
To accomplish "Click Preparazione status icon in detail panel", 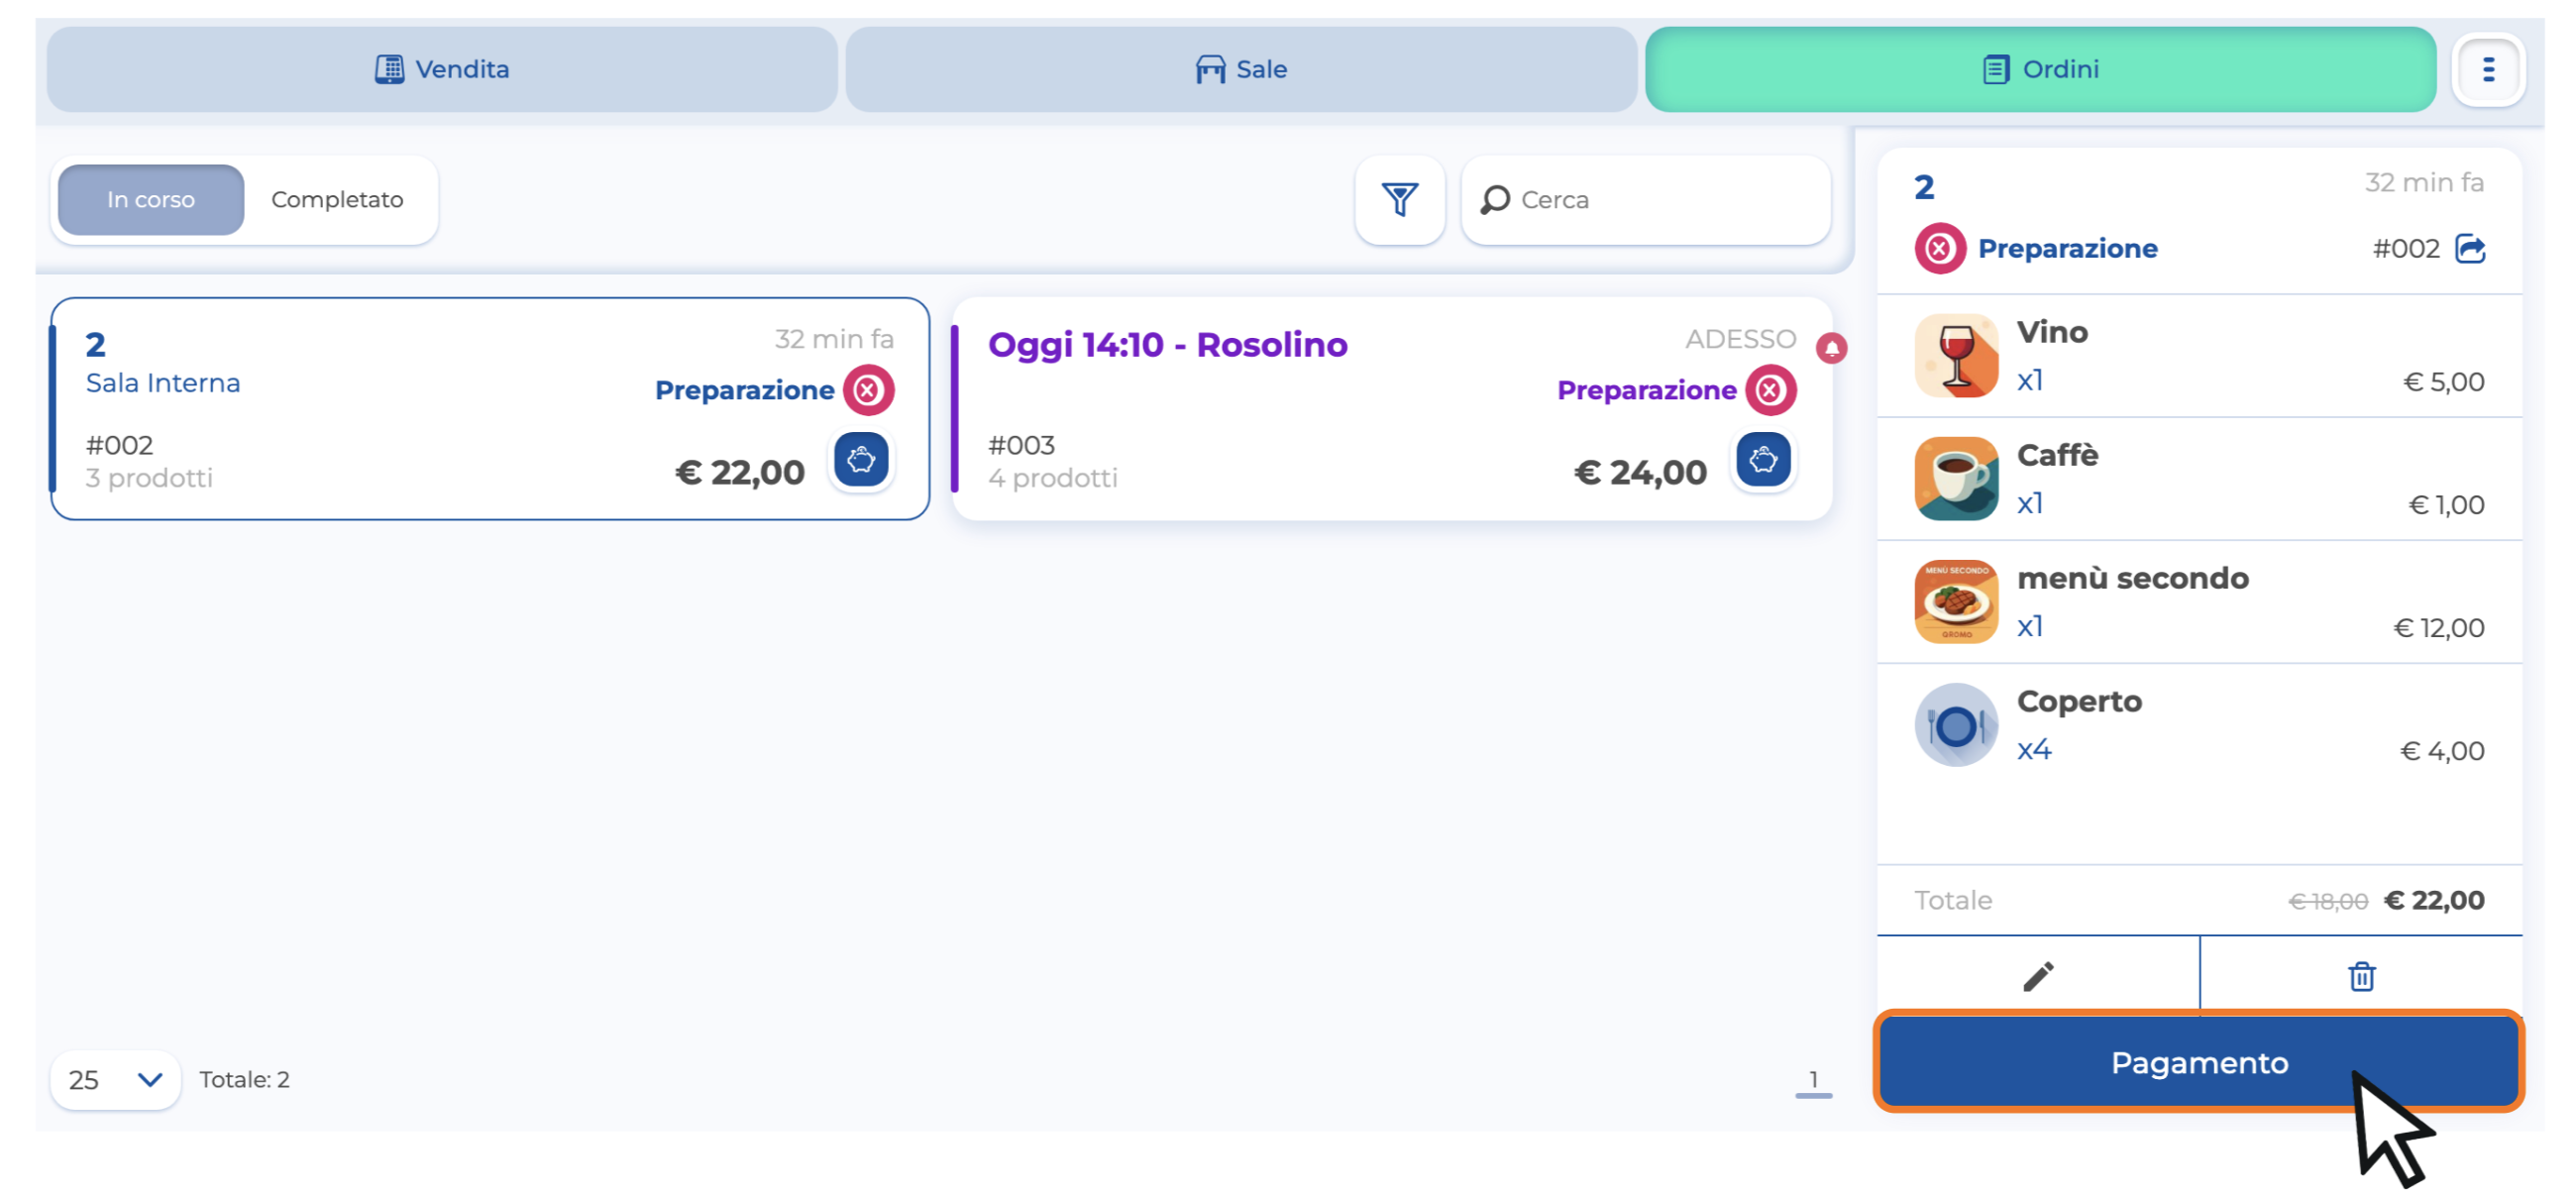I will click(1939, 248).
